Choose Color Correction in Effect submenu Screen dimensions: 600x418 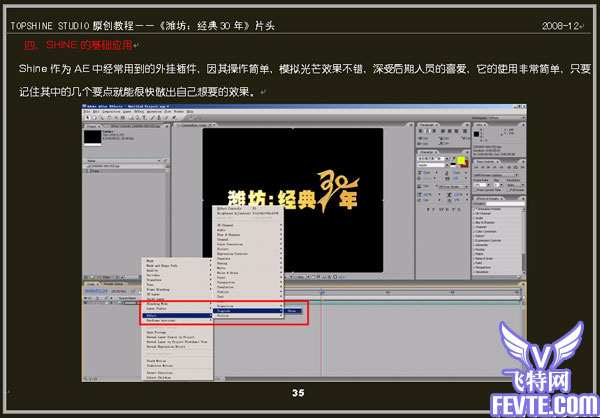(x=248, y=244)
